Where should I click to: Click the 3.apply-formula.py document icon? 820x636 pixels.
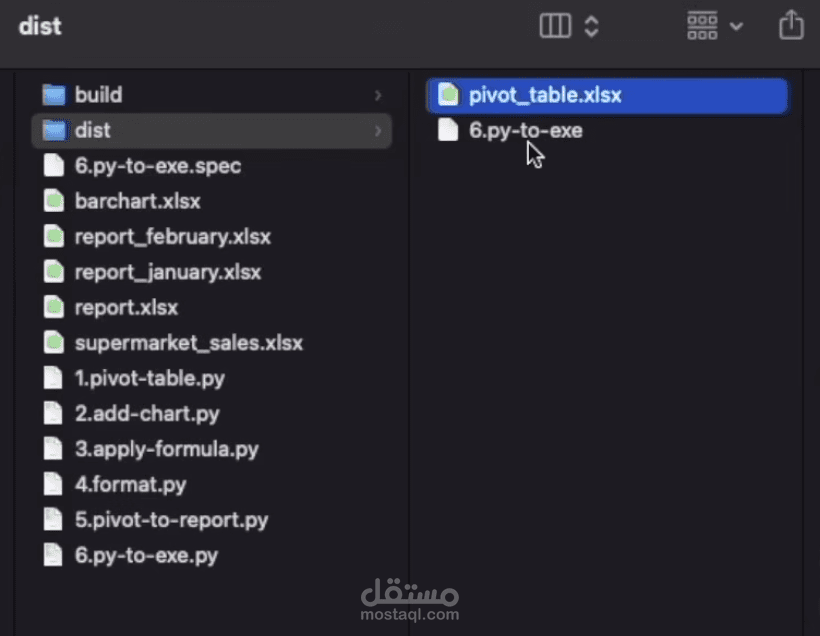[54, 450]
